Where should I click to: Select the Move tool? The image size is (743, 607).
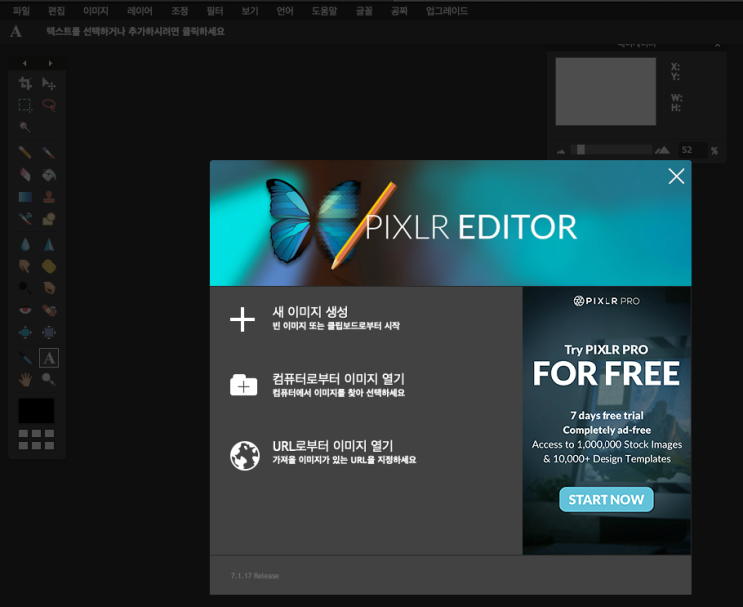click(x=49, y=83)
